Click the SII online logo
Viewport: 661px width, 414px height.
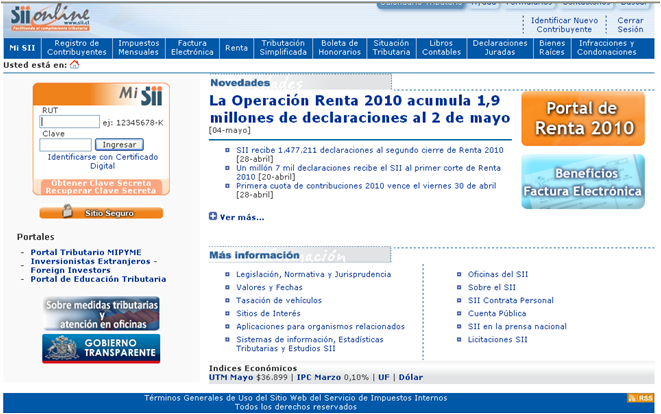click(50, 18)
